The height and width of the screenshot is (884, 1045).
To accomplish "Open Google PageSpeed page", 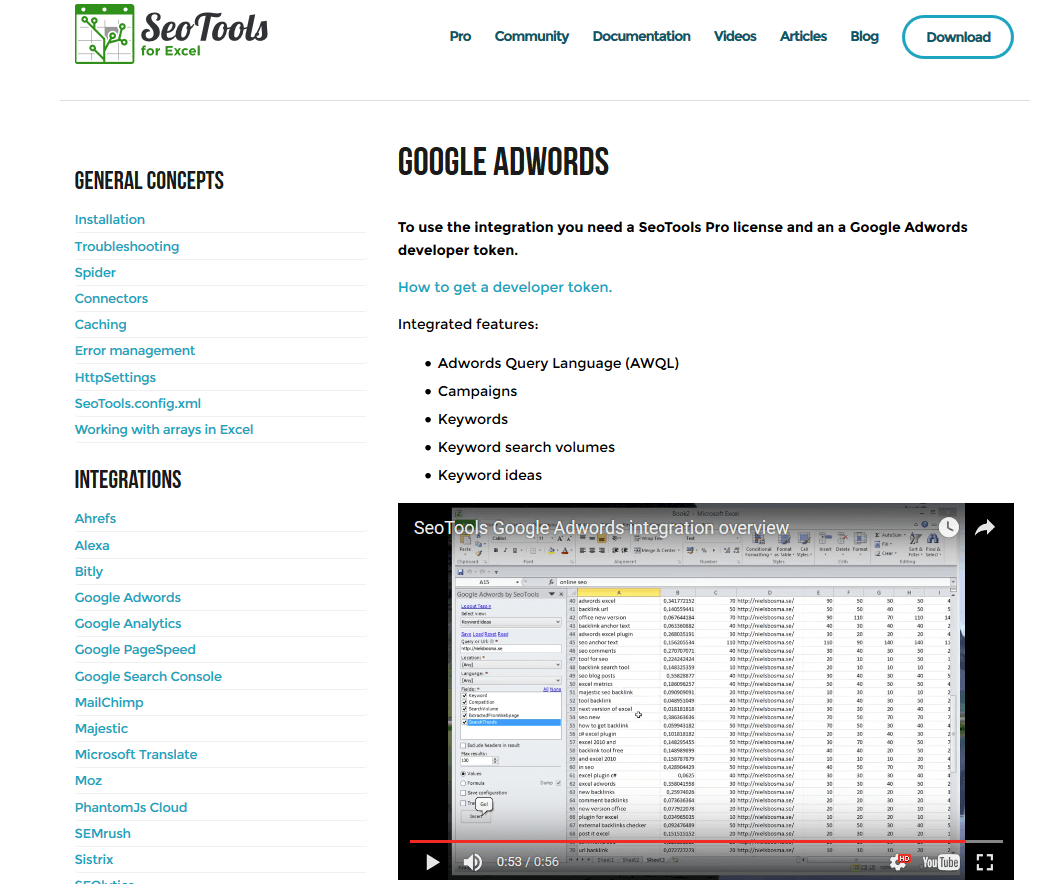I will (x=135, y=649).
